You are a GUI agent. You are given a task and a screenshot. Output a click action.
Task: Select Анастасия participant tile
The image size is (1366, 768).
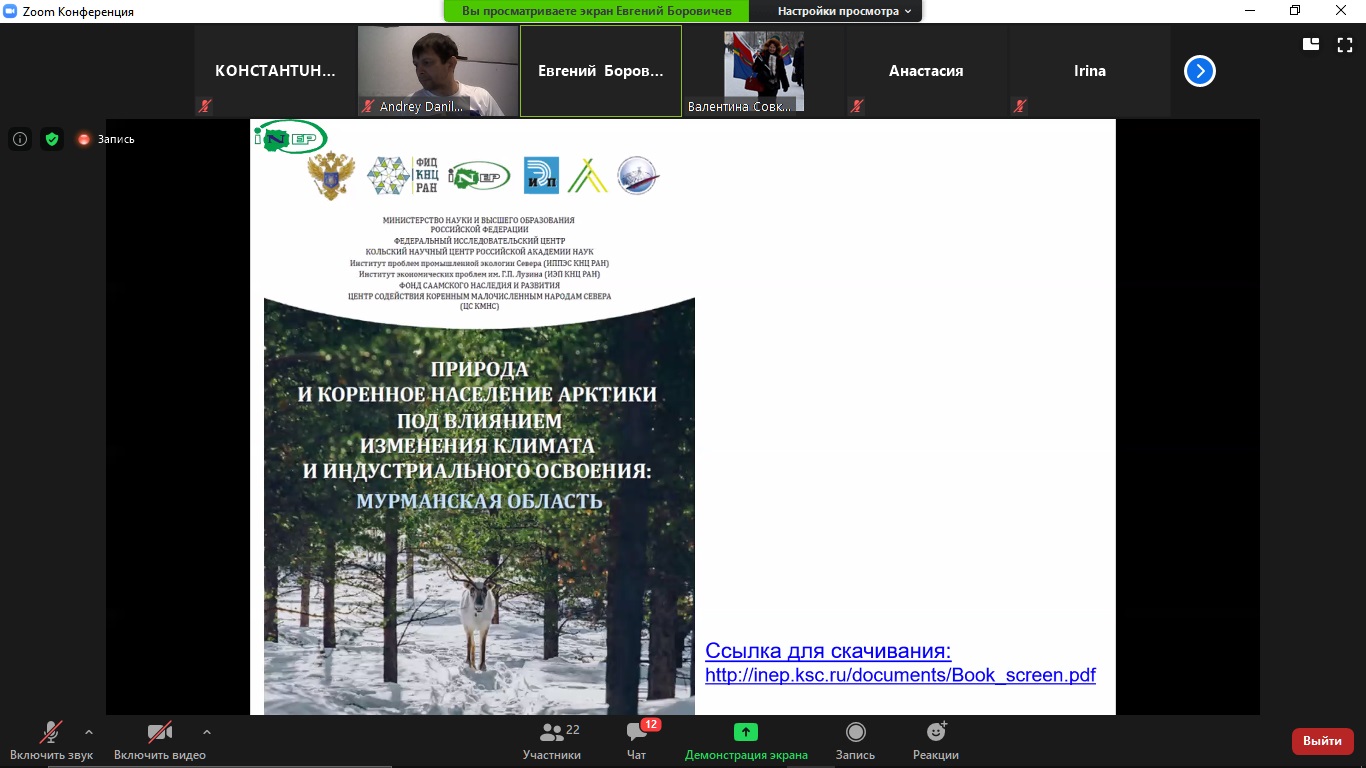926,71
